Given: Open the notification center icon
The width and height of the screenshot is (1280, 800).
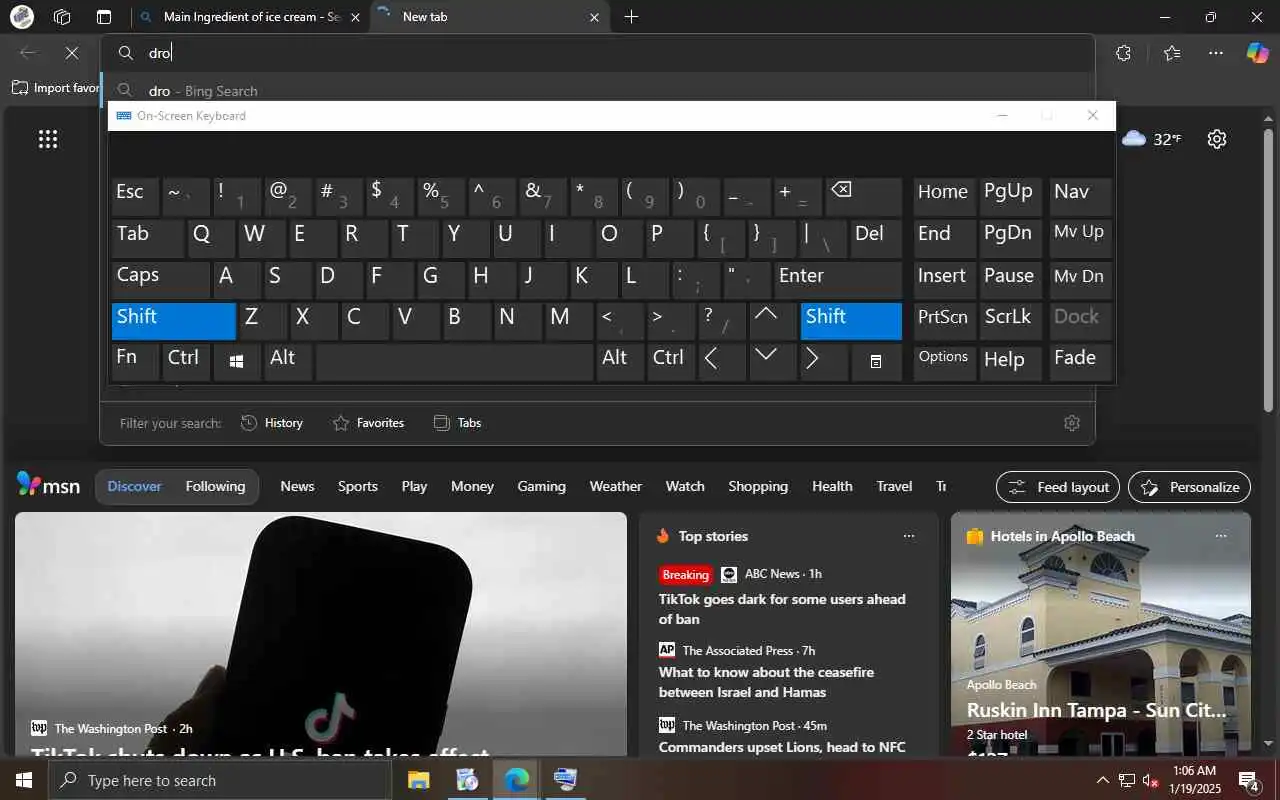Looking at the screenshot, I should tap(1248, 780).
